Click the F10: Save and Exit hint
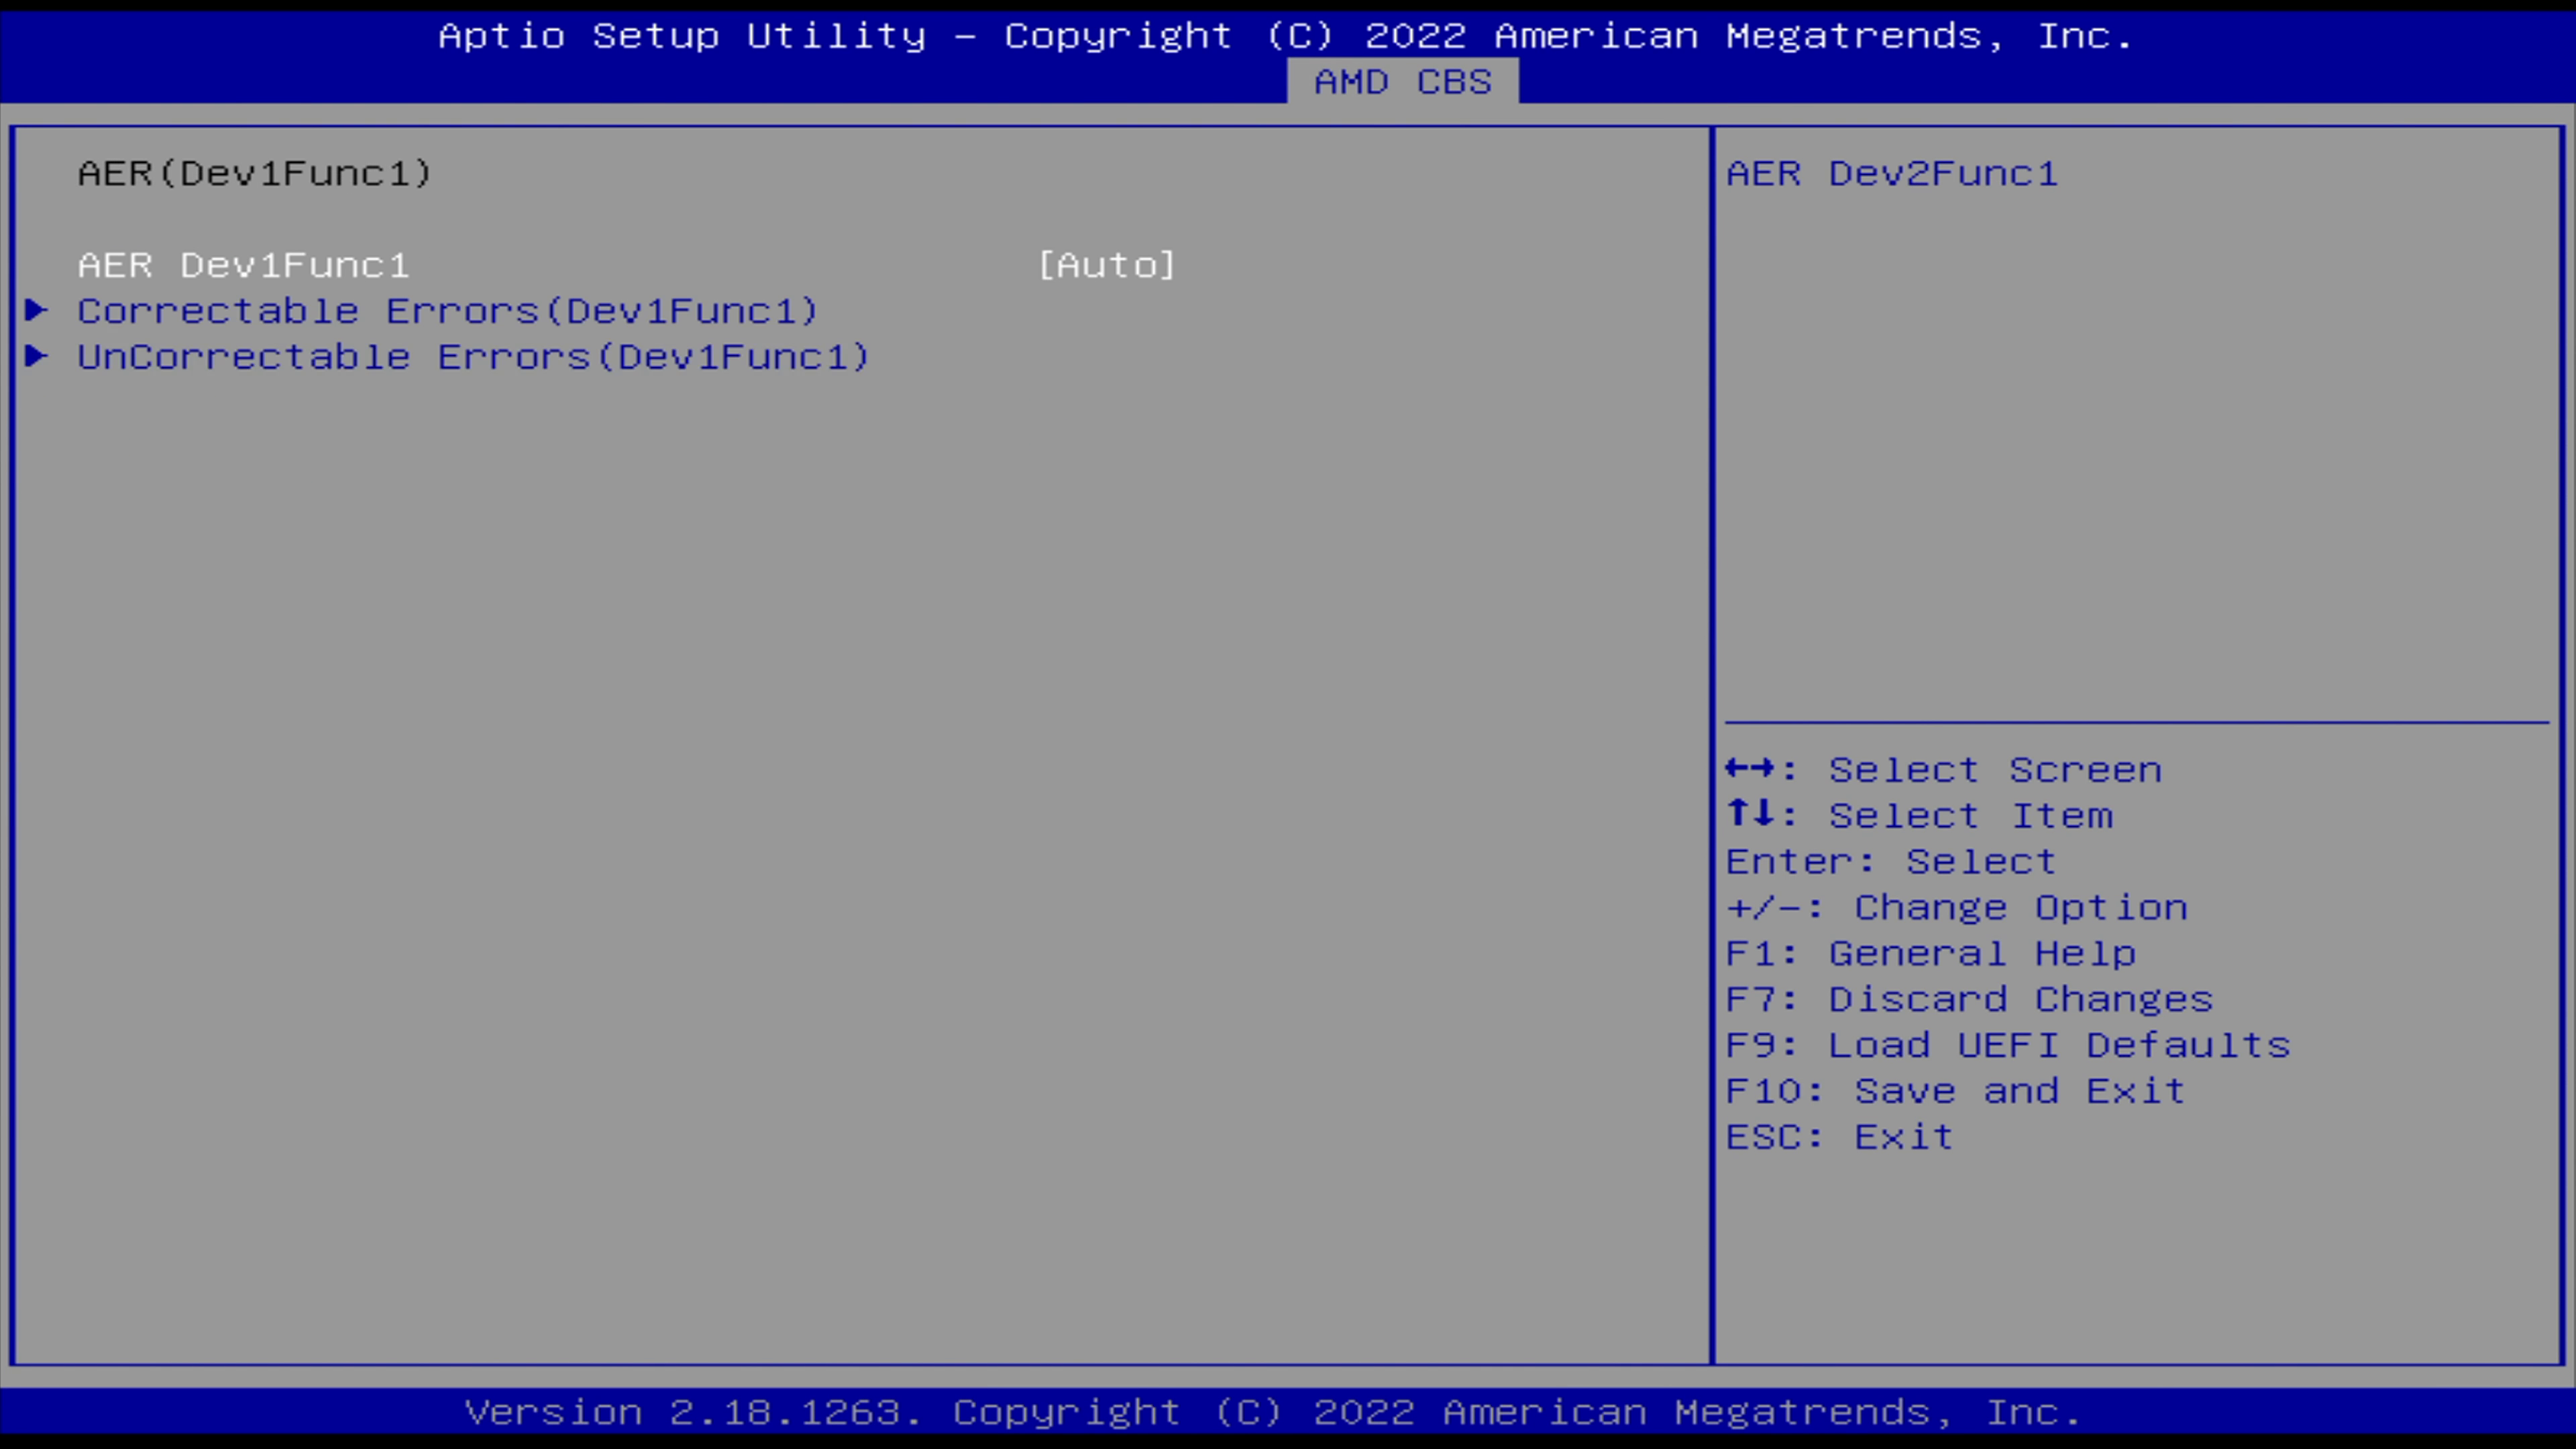 click(x=1956, y=1092)
